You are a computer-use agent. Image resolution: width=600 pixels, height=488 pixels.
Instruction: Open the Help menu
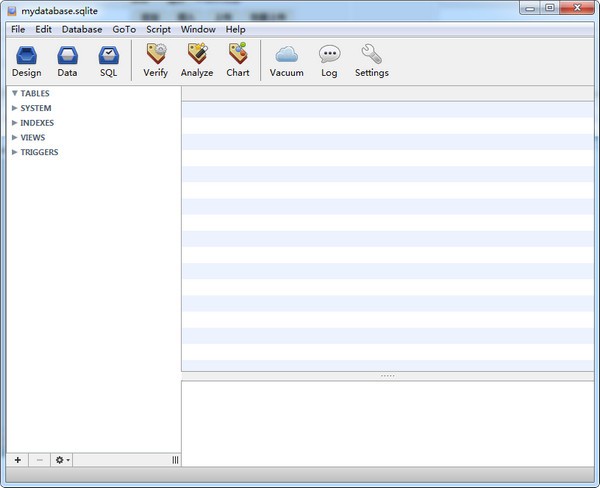pyautogui.click(x=235, y=29)
